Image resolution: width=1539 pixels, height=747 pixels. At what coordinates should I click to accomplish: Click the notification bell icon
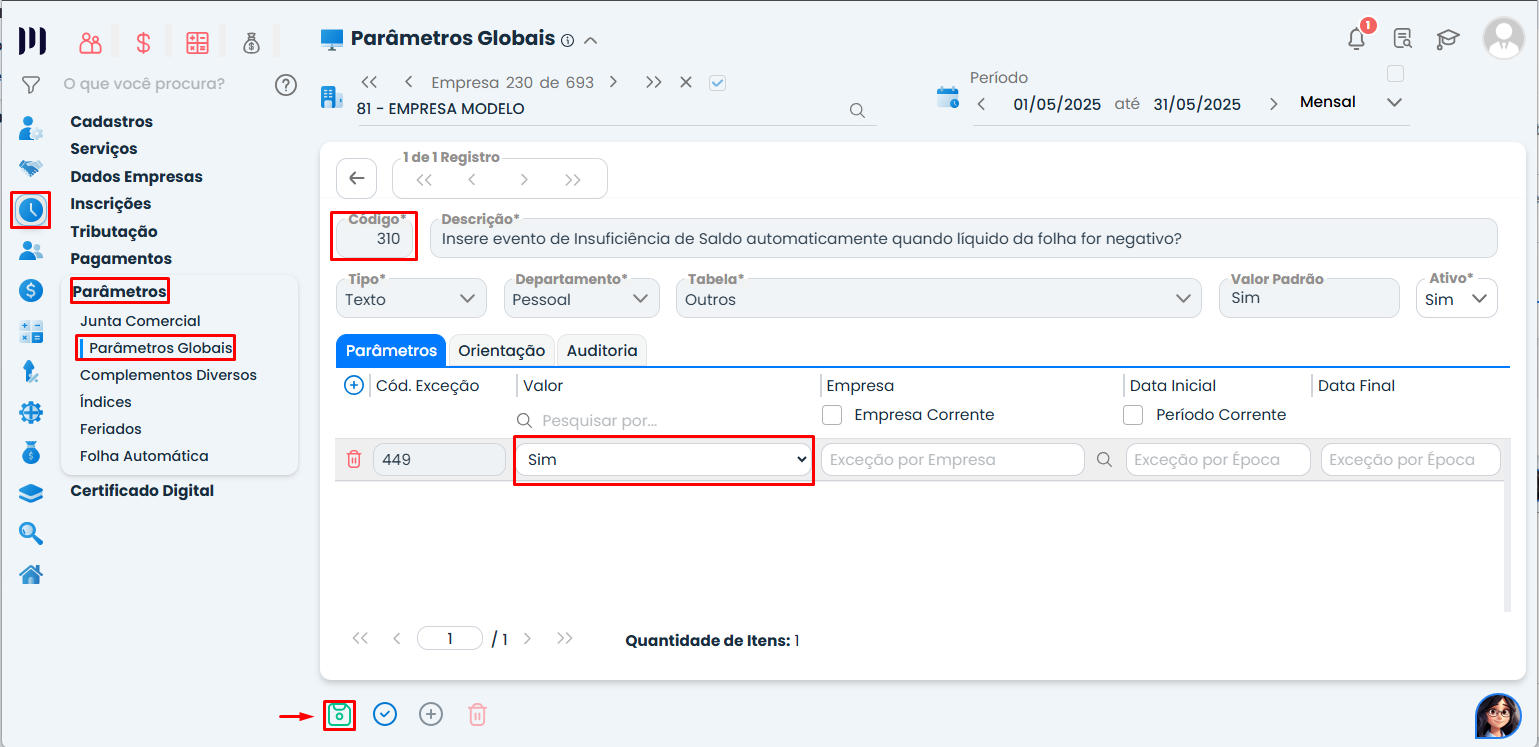[1356, 39]
